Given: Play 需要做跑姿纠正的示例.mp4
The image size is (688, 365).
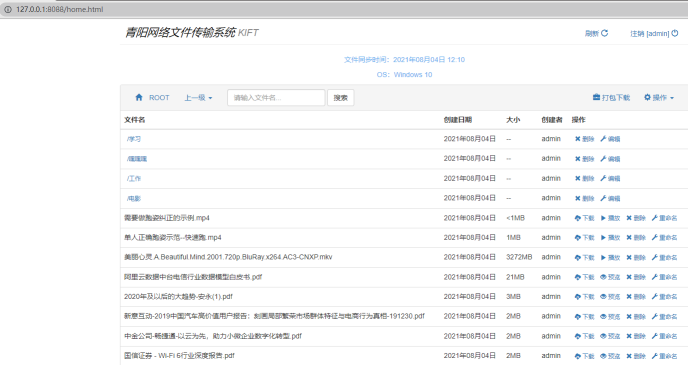Looking at the screenshot, I should tap(610, 218).
